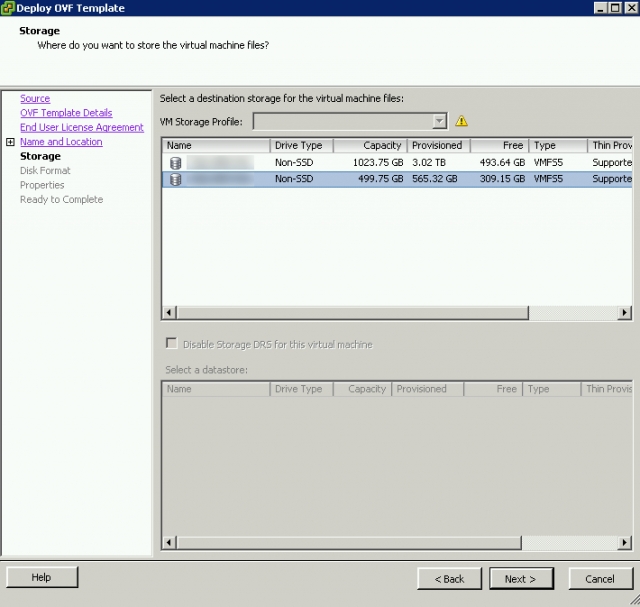Click the datastore icon in the second row
This screenshot has height=607, width=640.
pos(175,179)
